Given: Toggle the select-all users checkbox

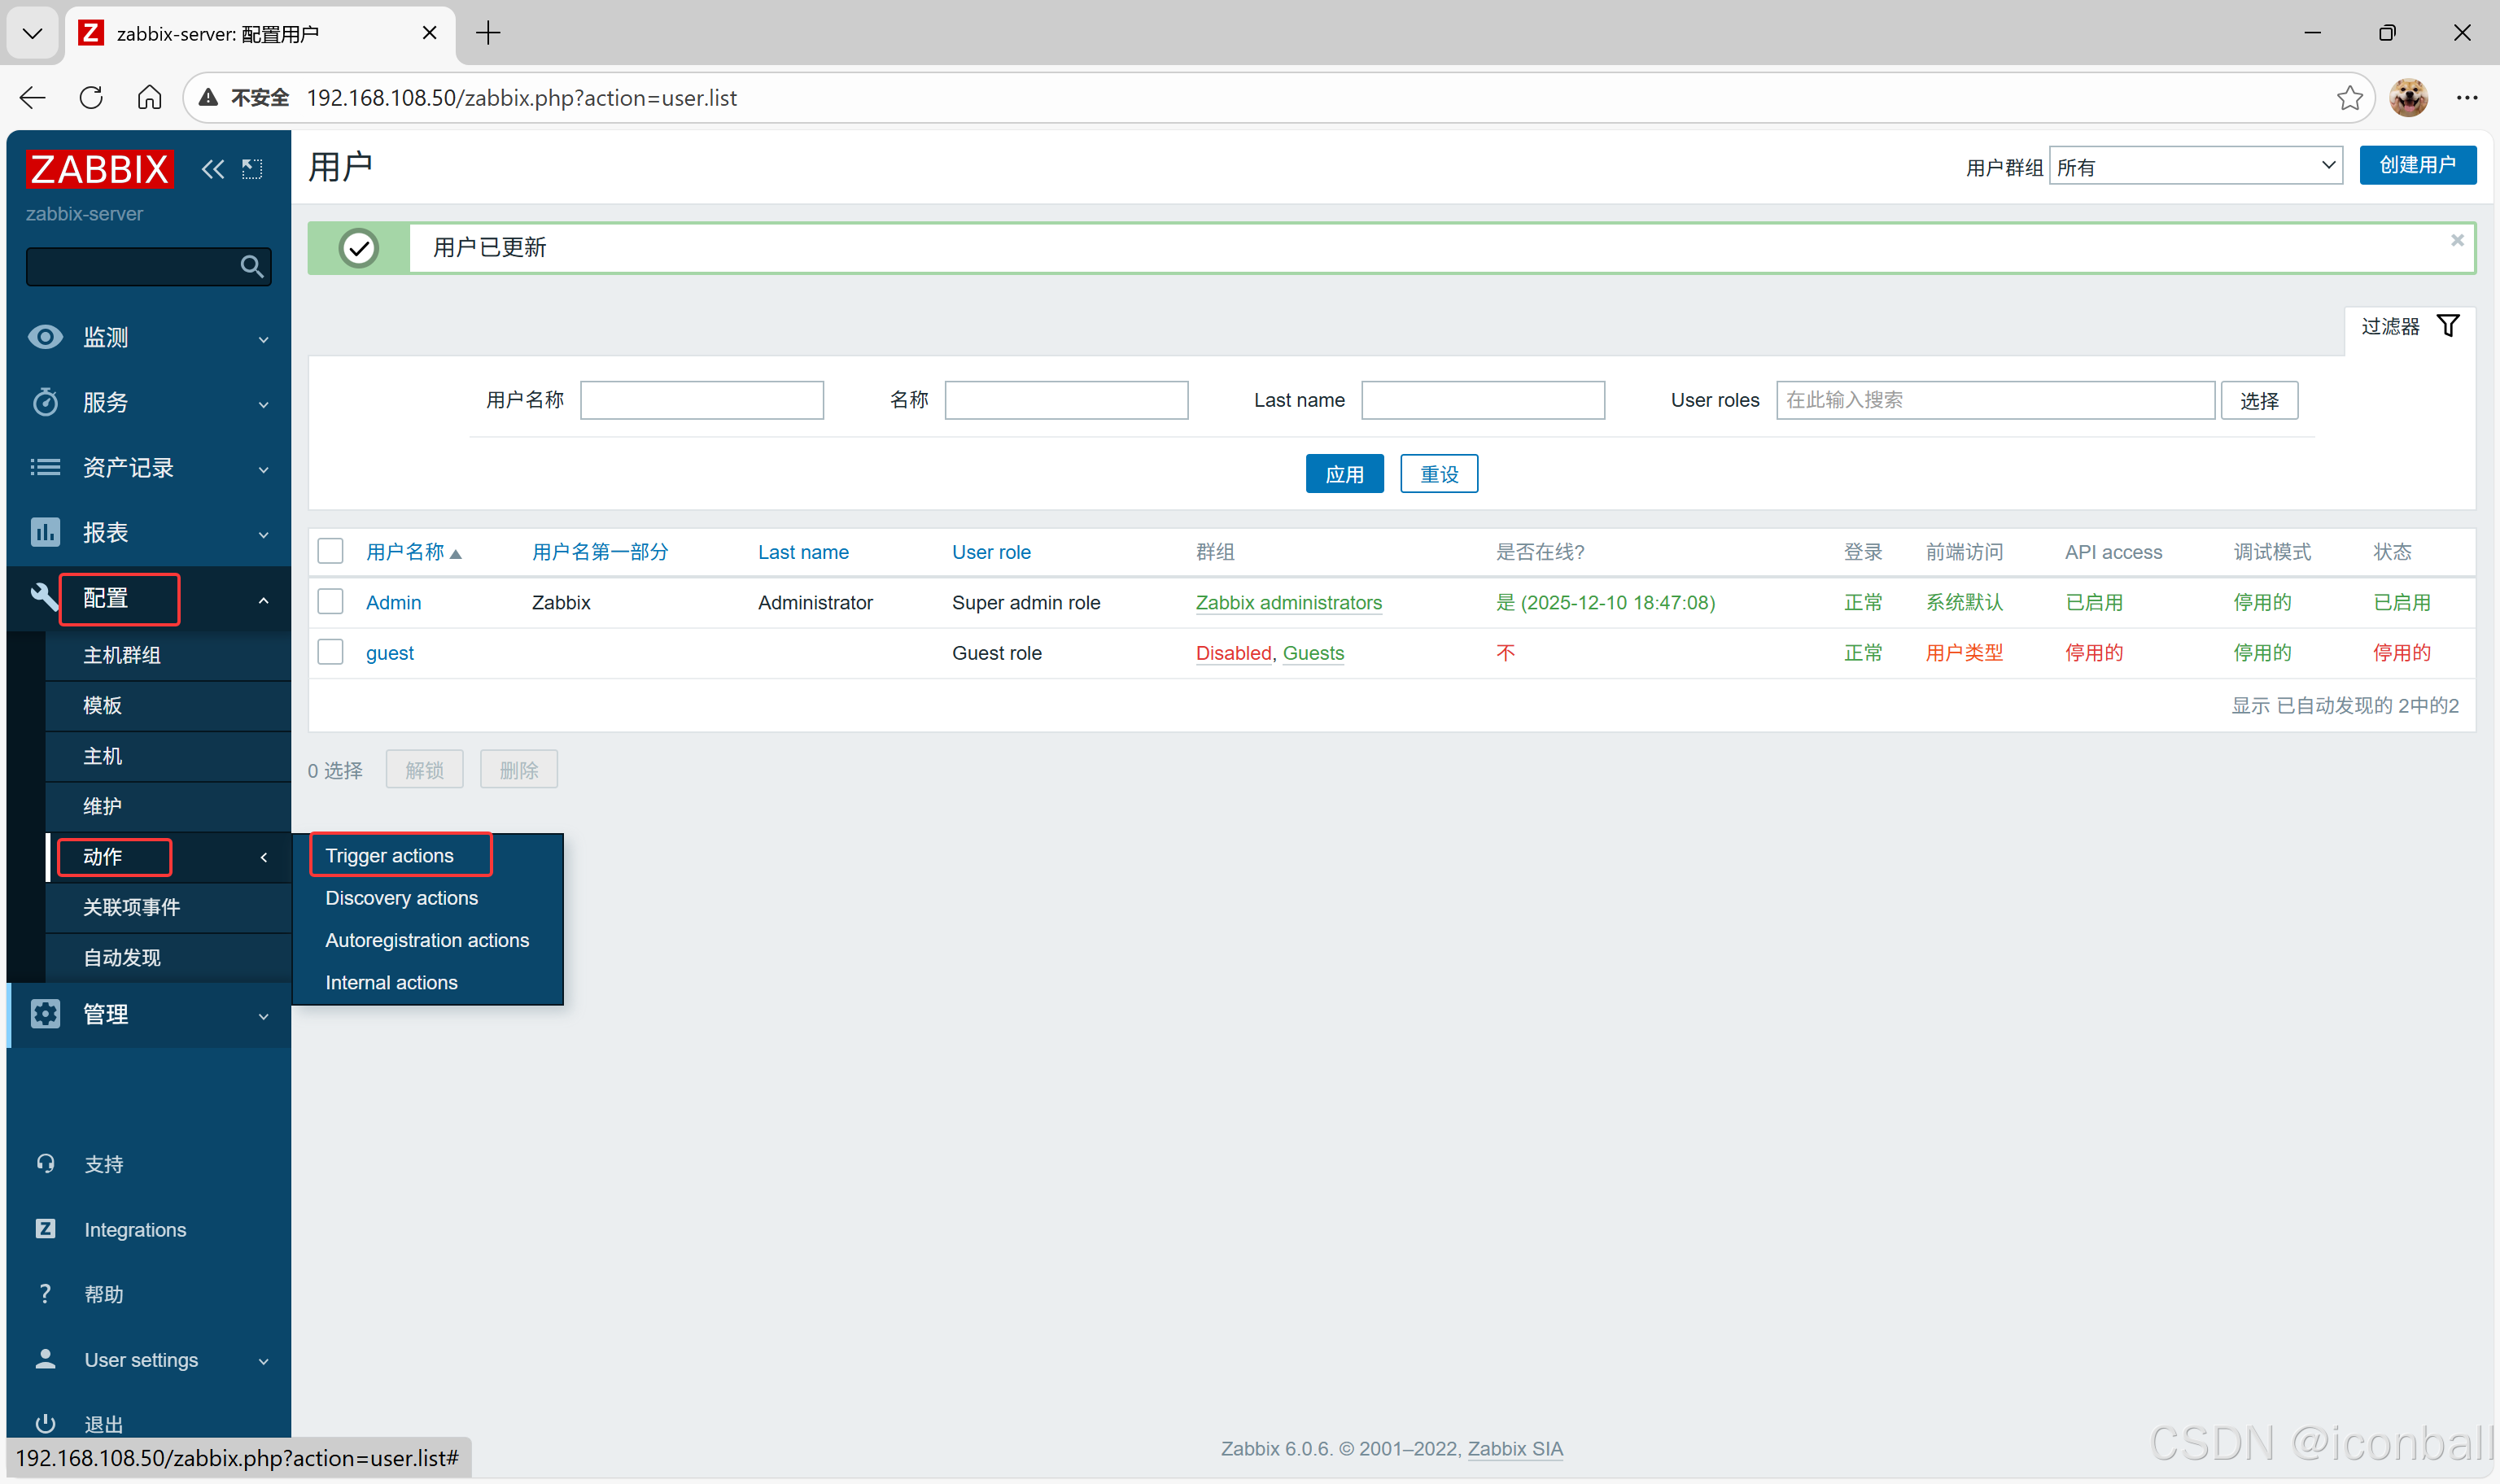Looking at the screenshot, I should 330,551.
